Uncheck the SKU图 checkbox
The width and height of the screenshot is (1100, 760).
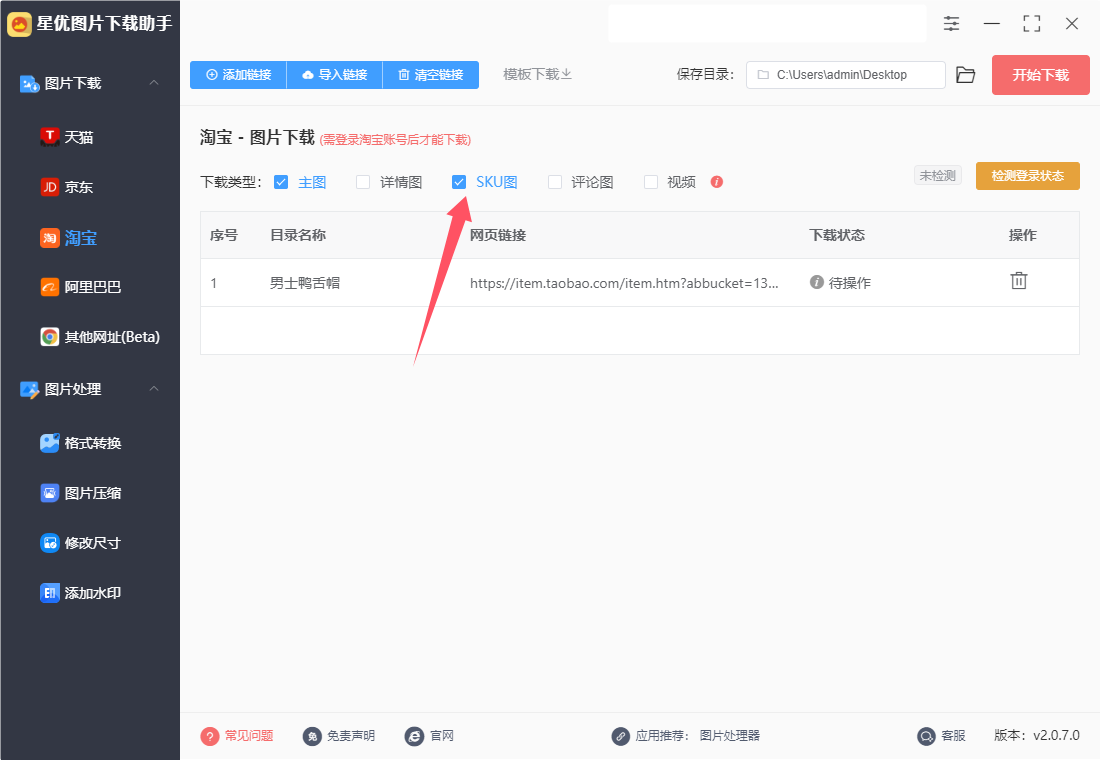[459, 182]
